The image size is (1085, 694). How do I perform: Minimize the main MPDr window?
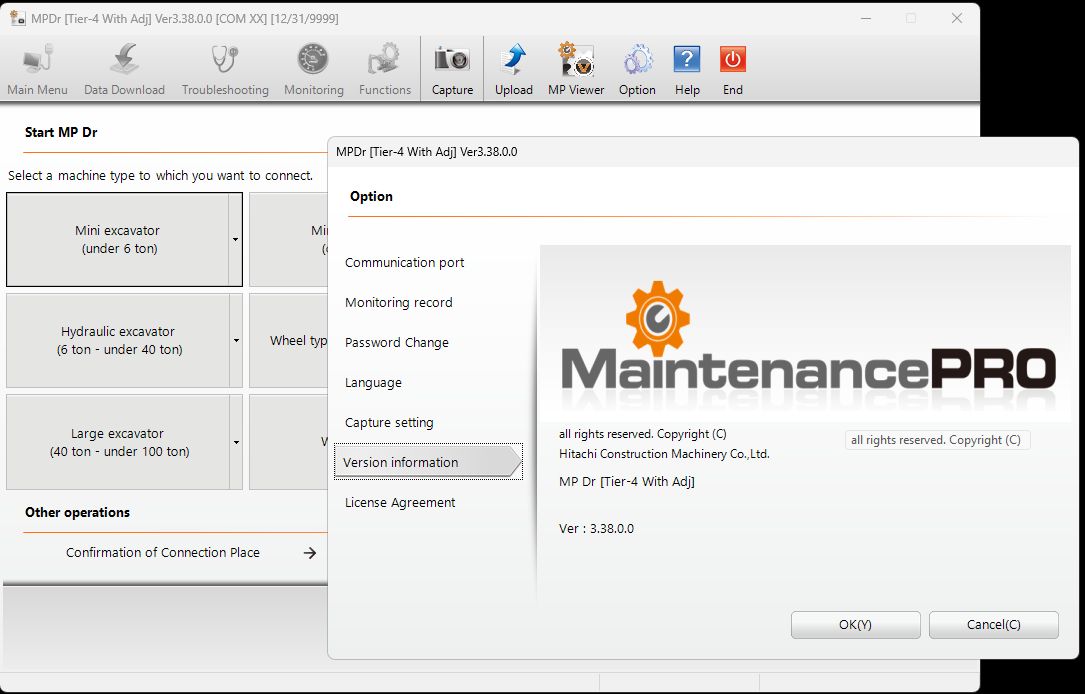(866, 19)
